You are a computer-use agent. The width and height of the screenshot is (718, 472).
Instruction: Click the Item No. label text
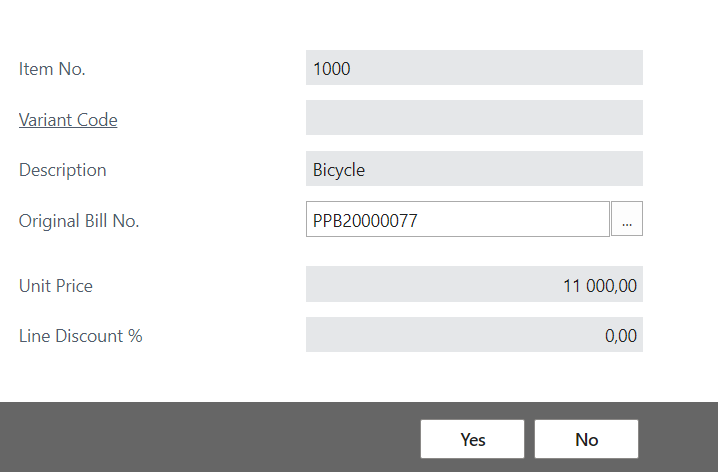52,69
